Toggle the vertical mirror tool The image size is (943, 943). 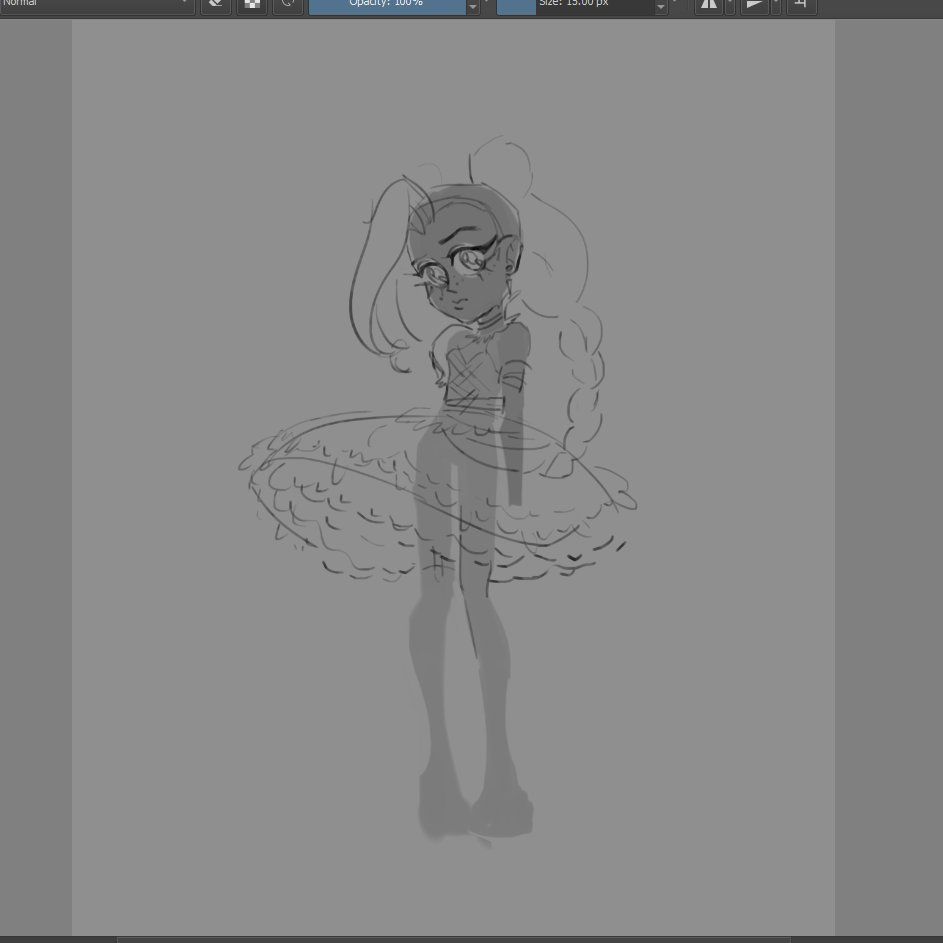click(x=755, y=5)
